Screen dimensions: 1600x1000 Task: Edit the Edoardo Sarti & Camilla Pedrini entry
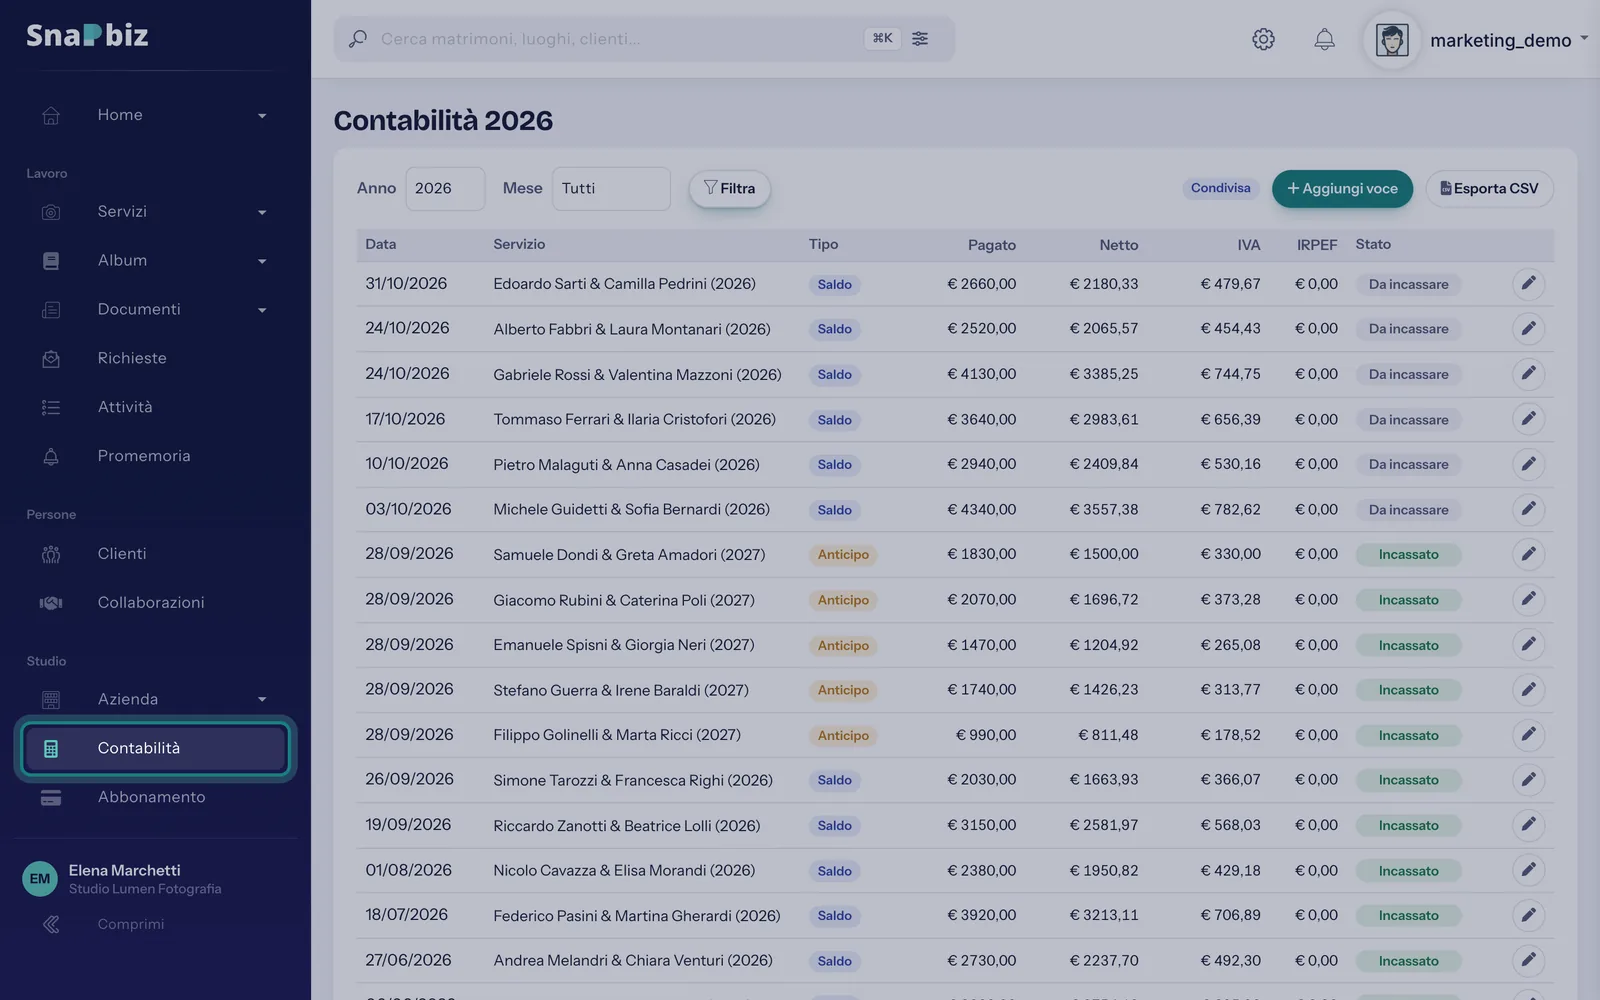(x=1528, y=284)
